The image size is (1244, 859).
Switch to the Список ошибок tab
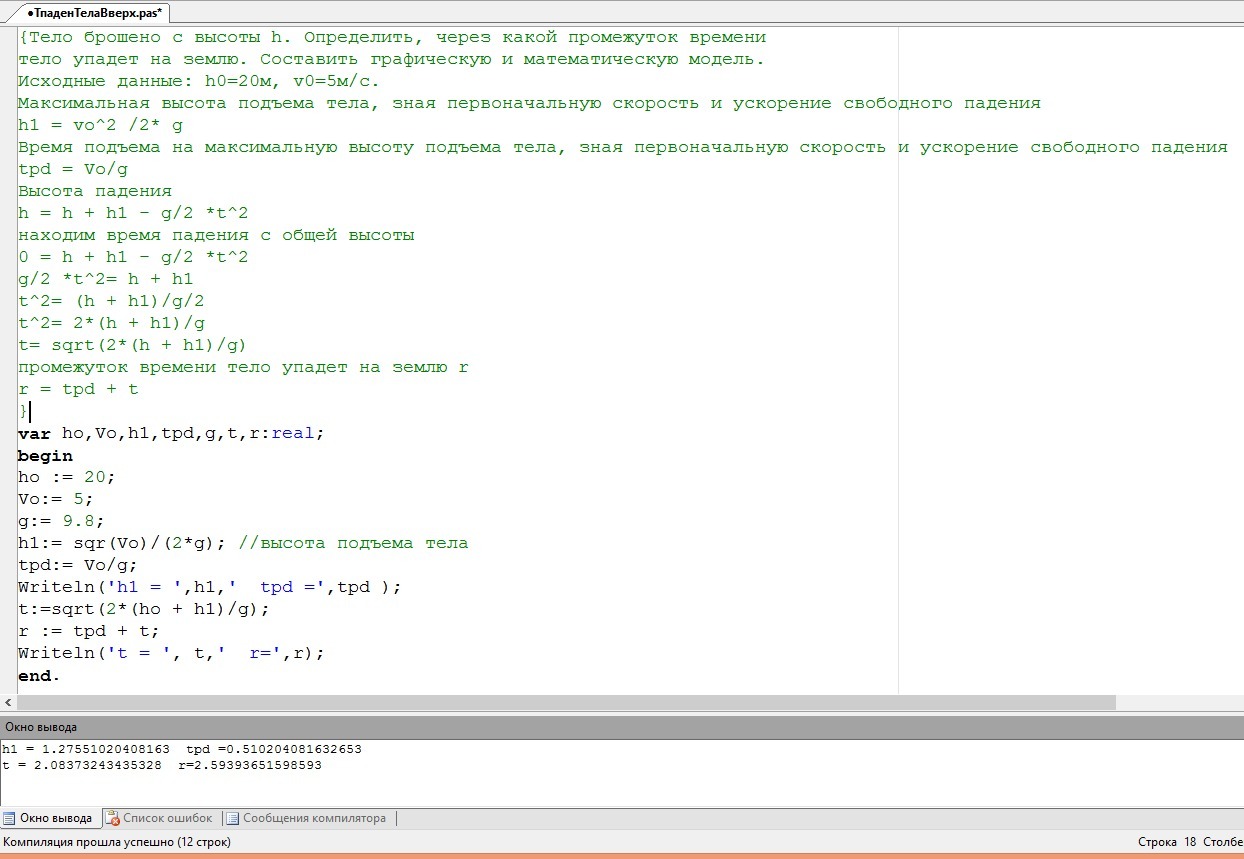[167, 818]
